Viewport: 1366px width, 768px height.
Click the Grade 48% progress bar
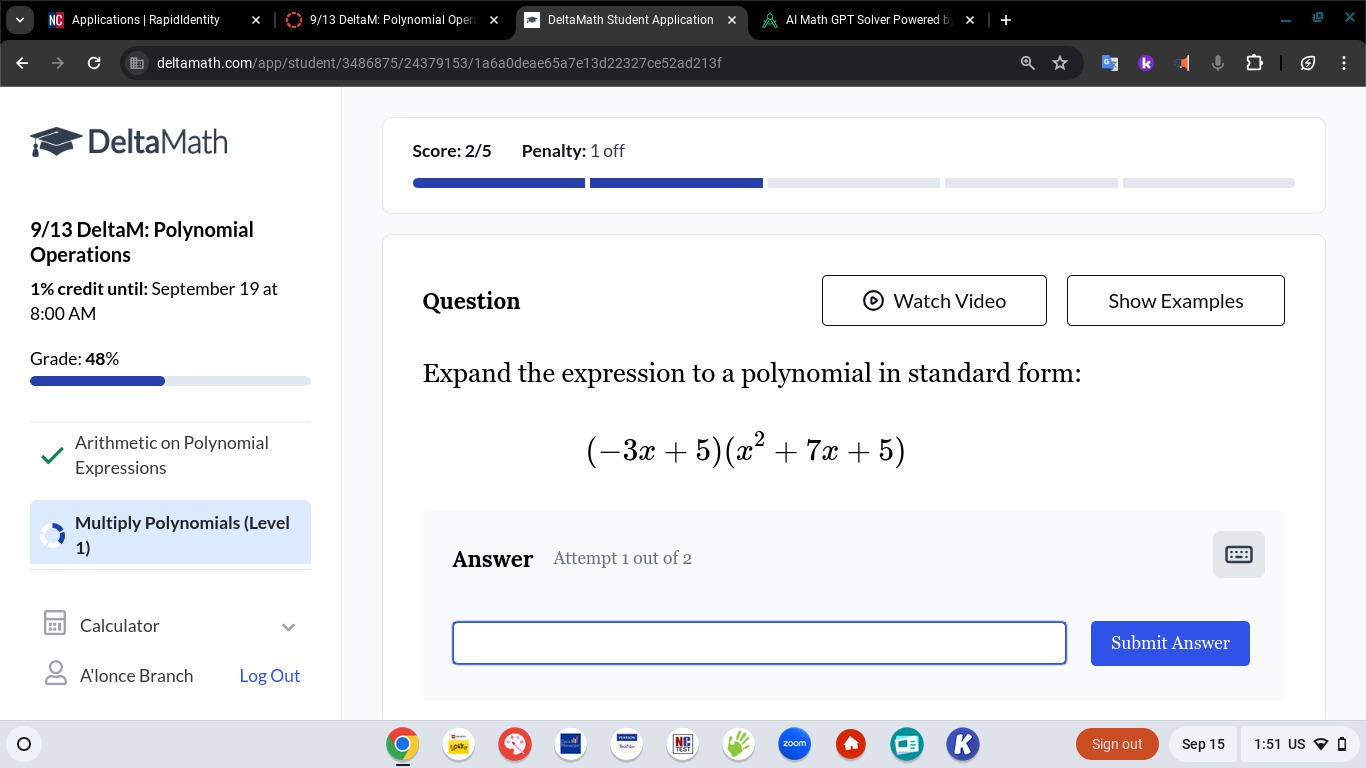tap(170, 381)
